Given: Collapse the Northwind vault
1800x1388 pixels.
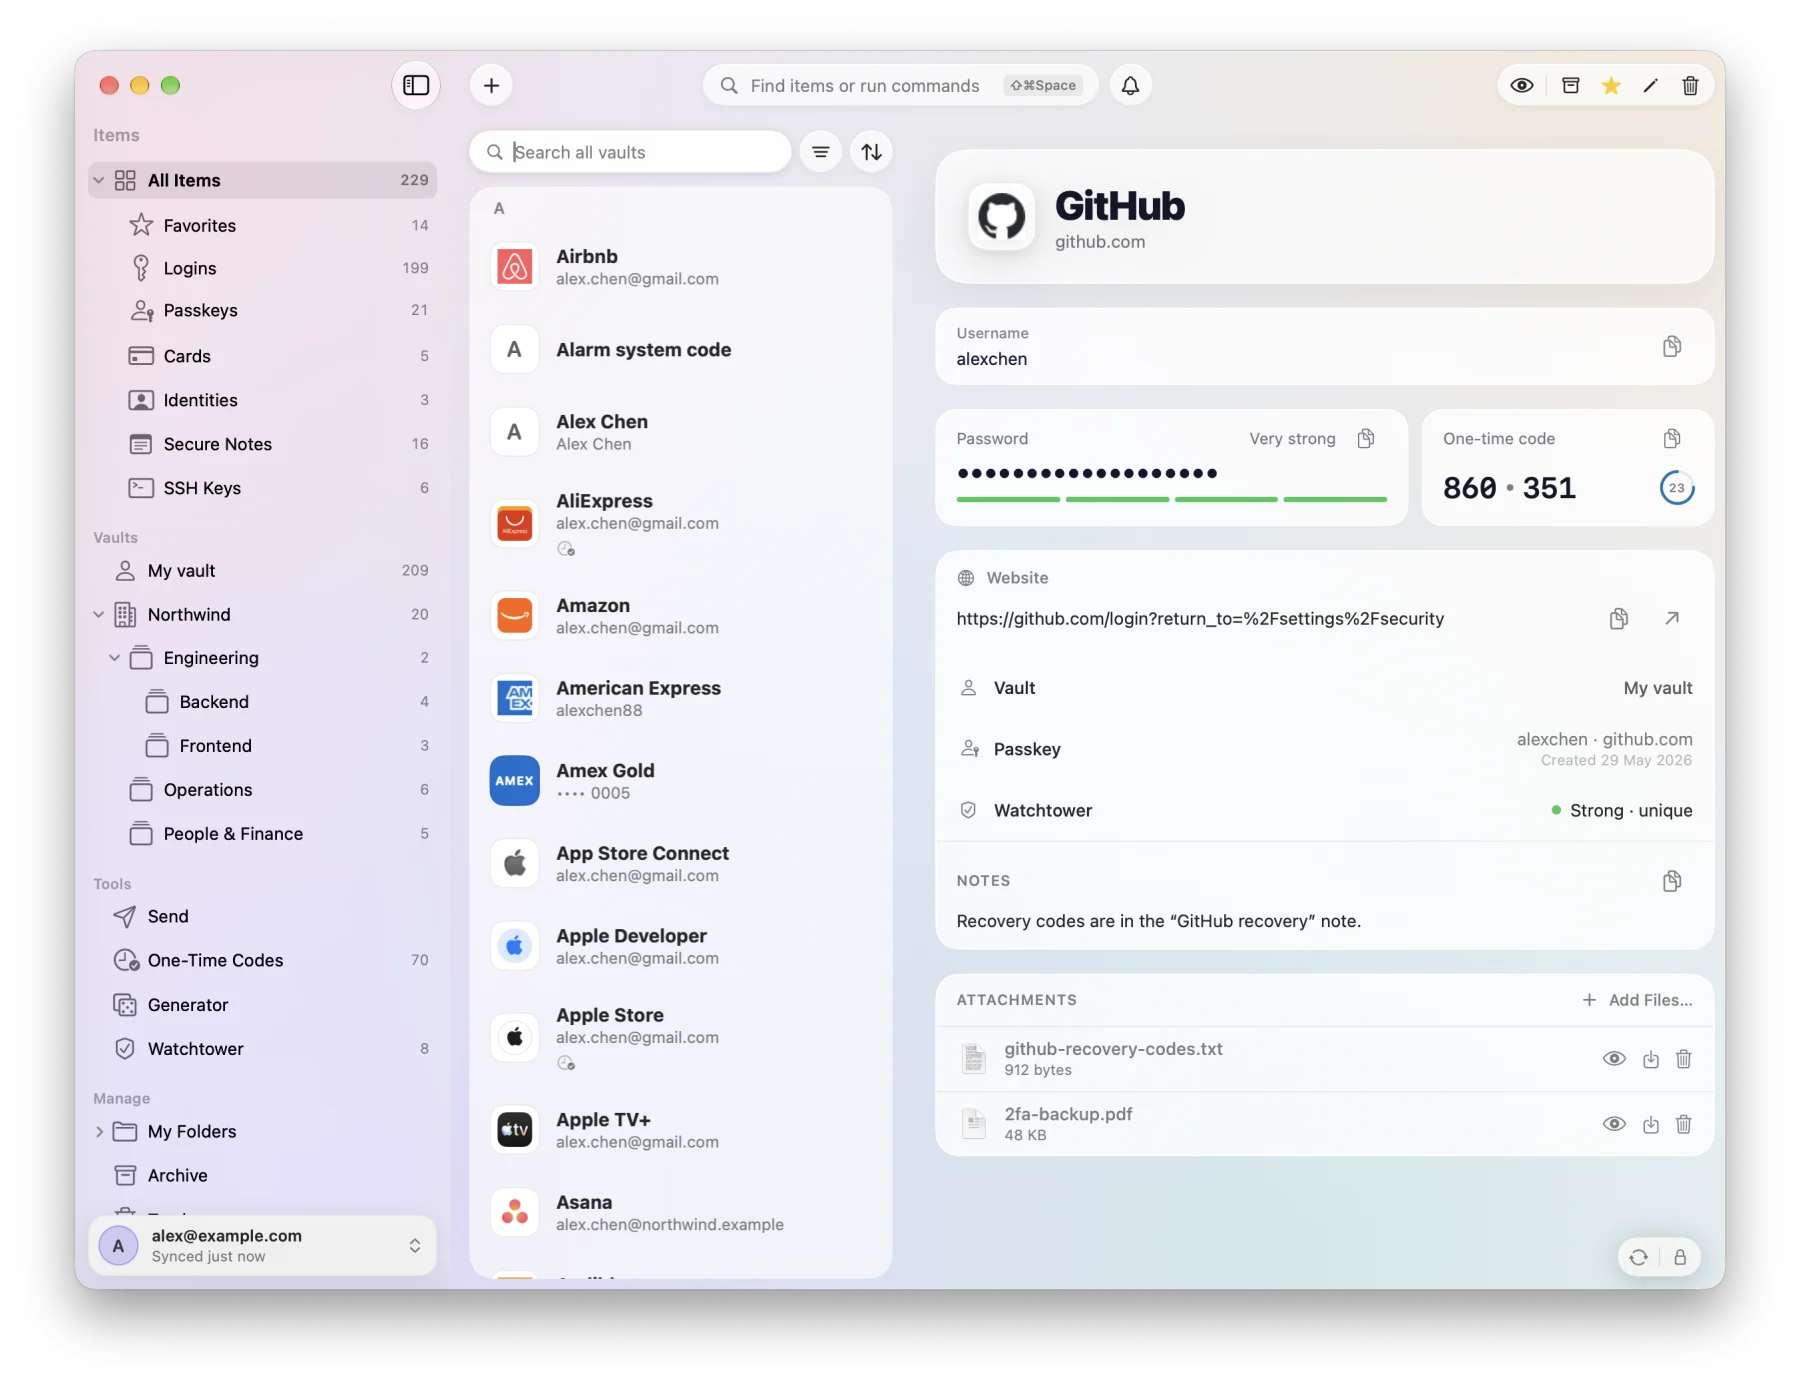Looking at the screenshot, I should (x=99, y=615).
